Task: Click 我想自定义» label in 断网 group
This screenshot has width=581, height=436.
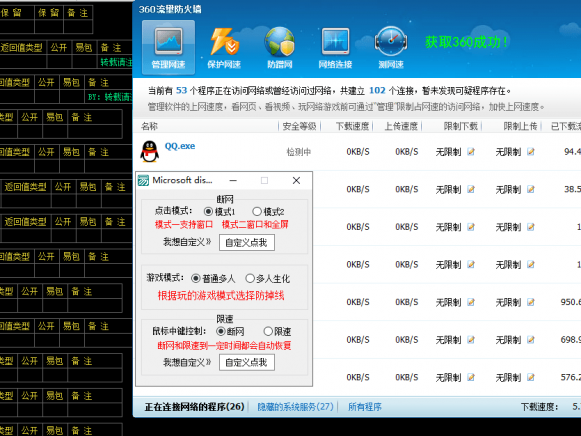Action: coord(187,242)
